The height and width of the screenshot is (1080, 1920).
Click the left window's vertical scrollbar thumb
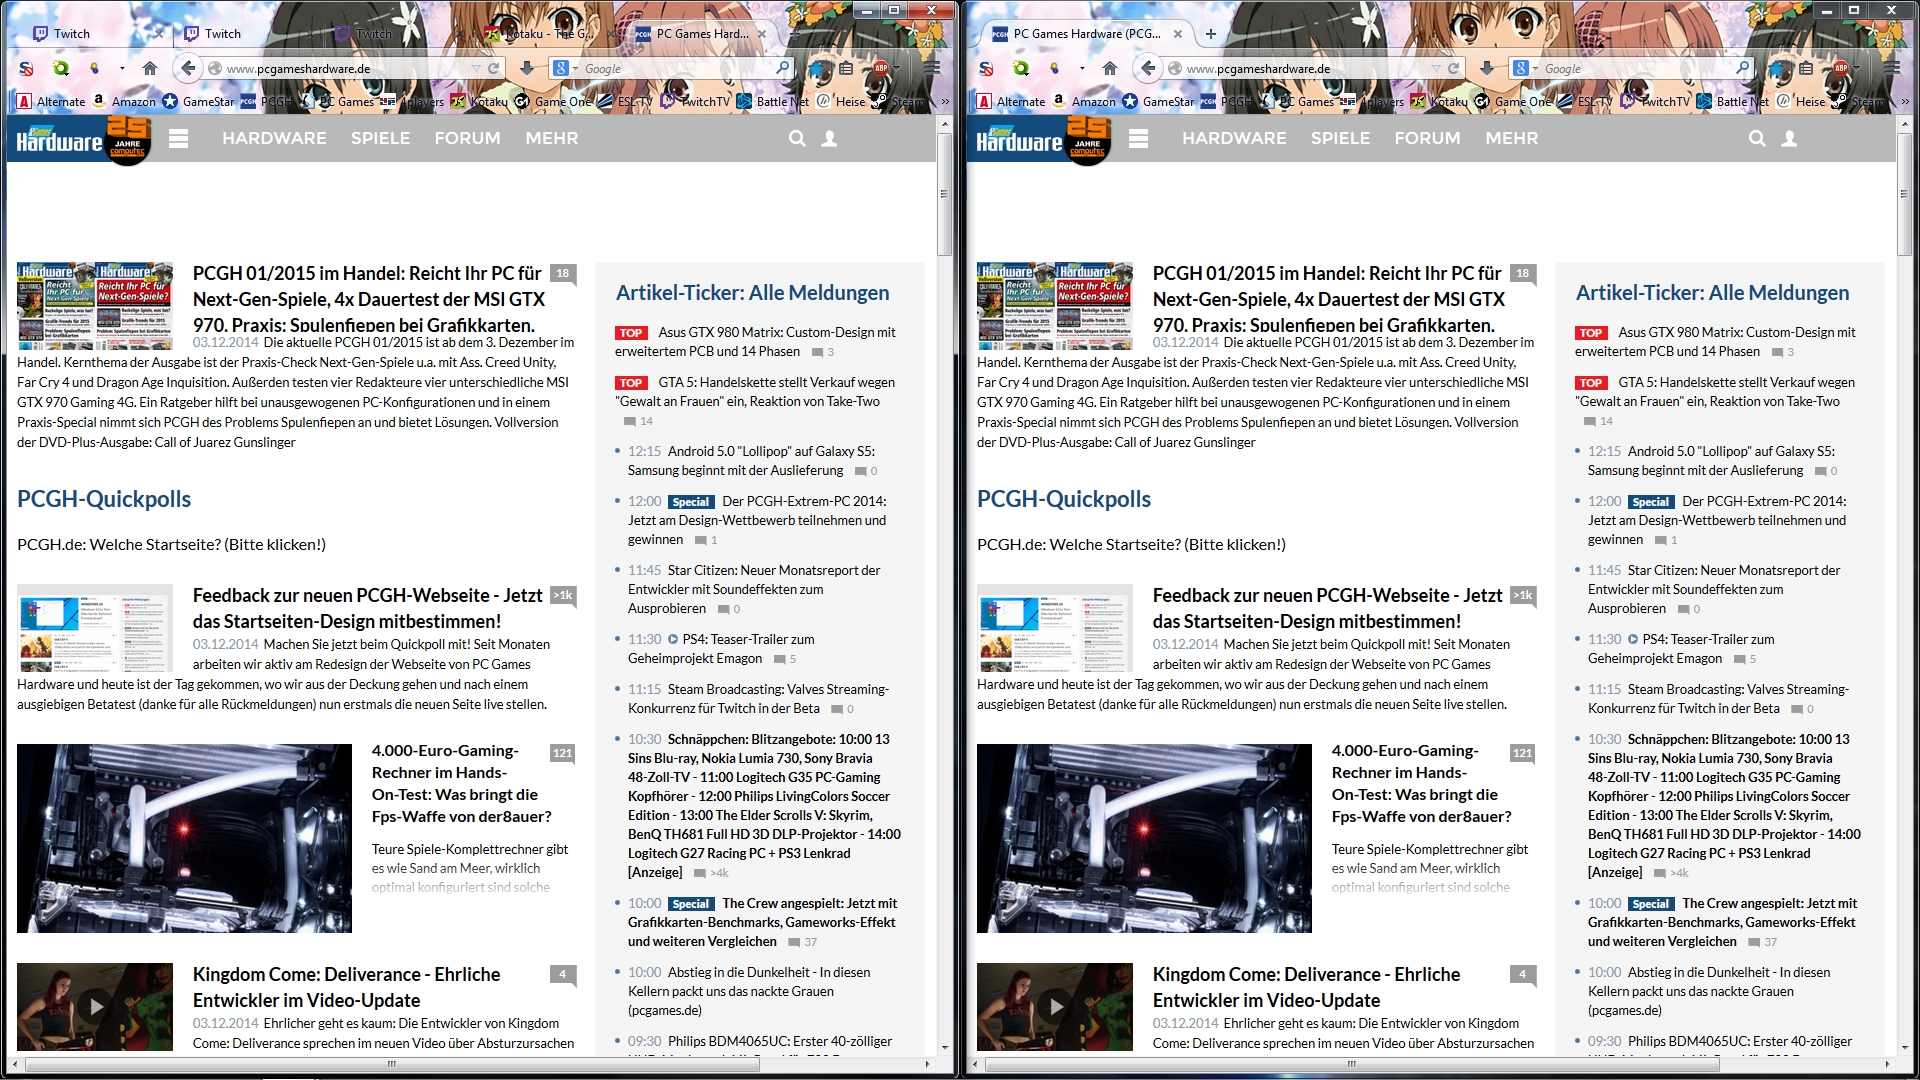coord(945,193)
